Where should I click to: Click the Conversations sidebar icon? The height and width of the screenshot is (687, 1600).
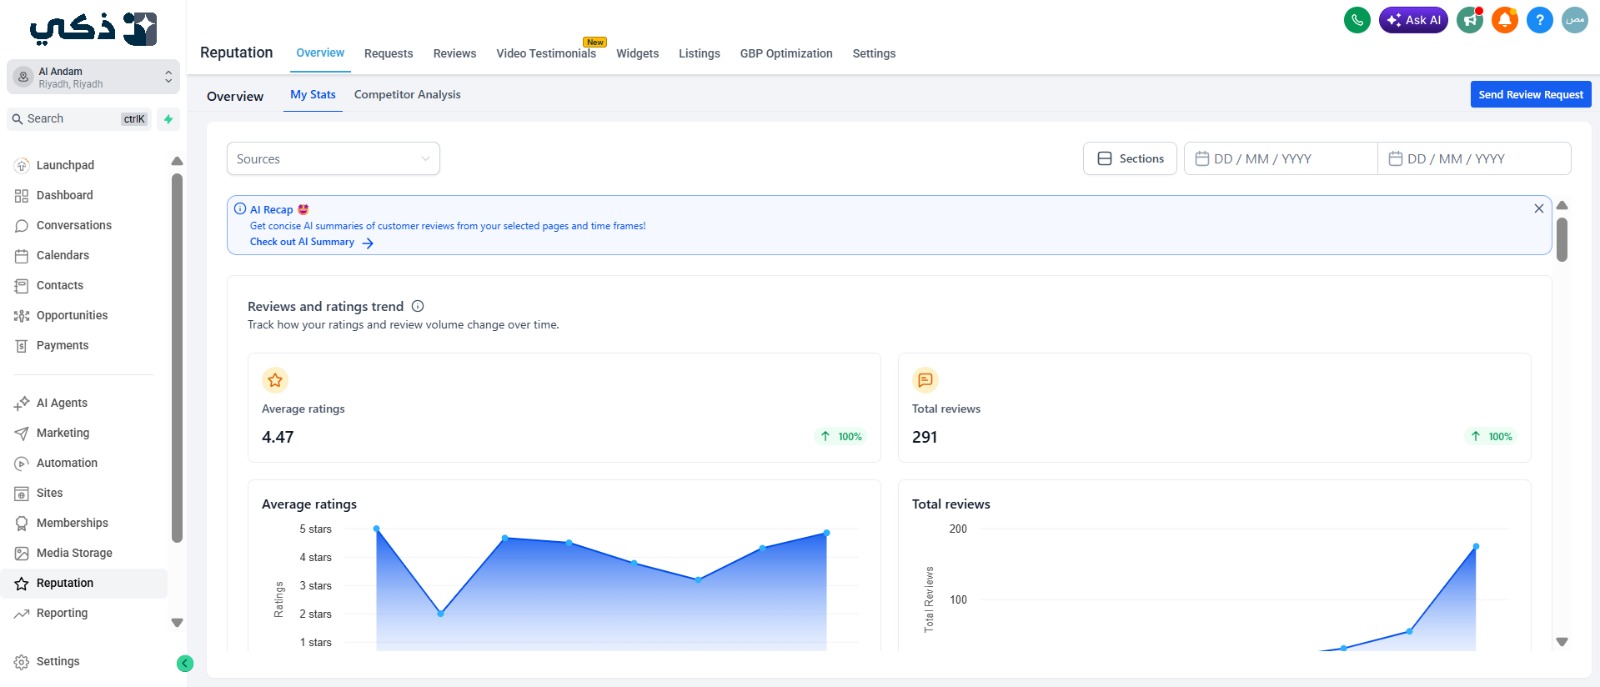pos(21,225)
